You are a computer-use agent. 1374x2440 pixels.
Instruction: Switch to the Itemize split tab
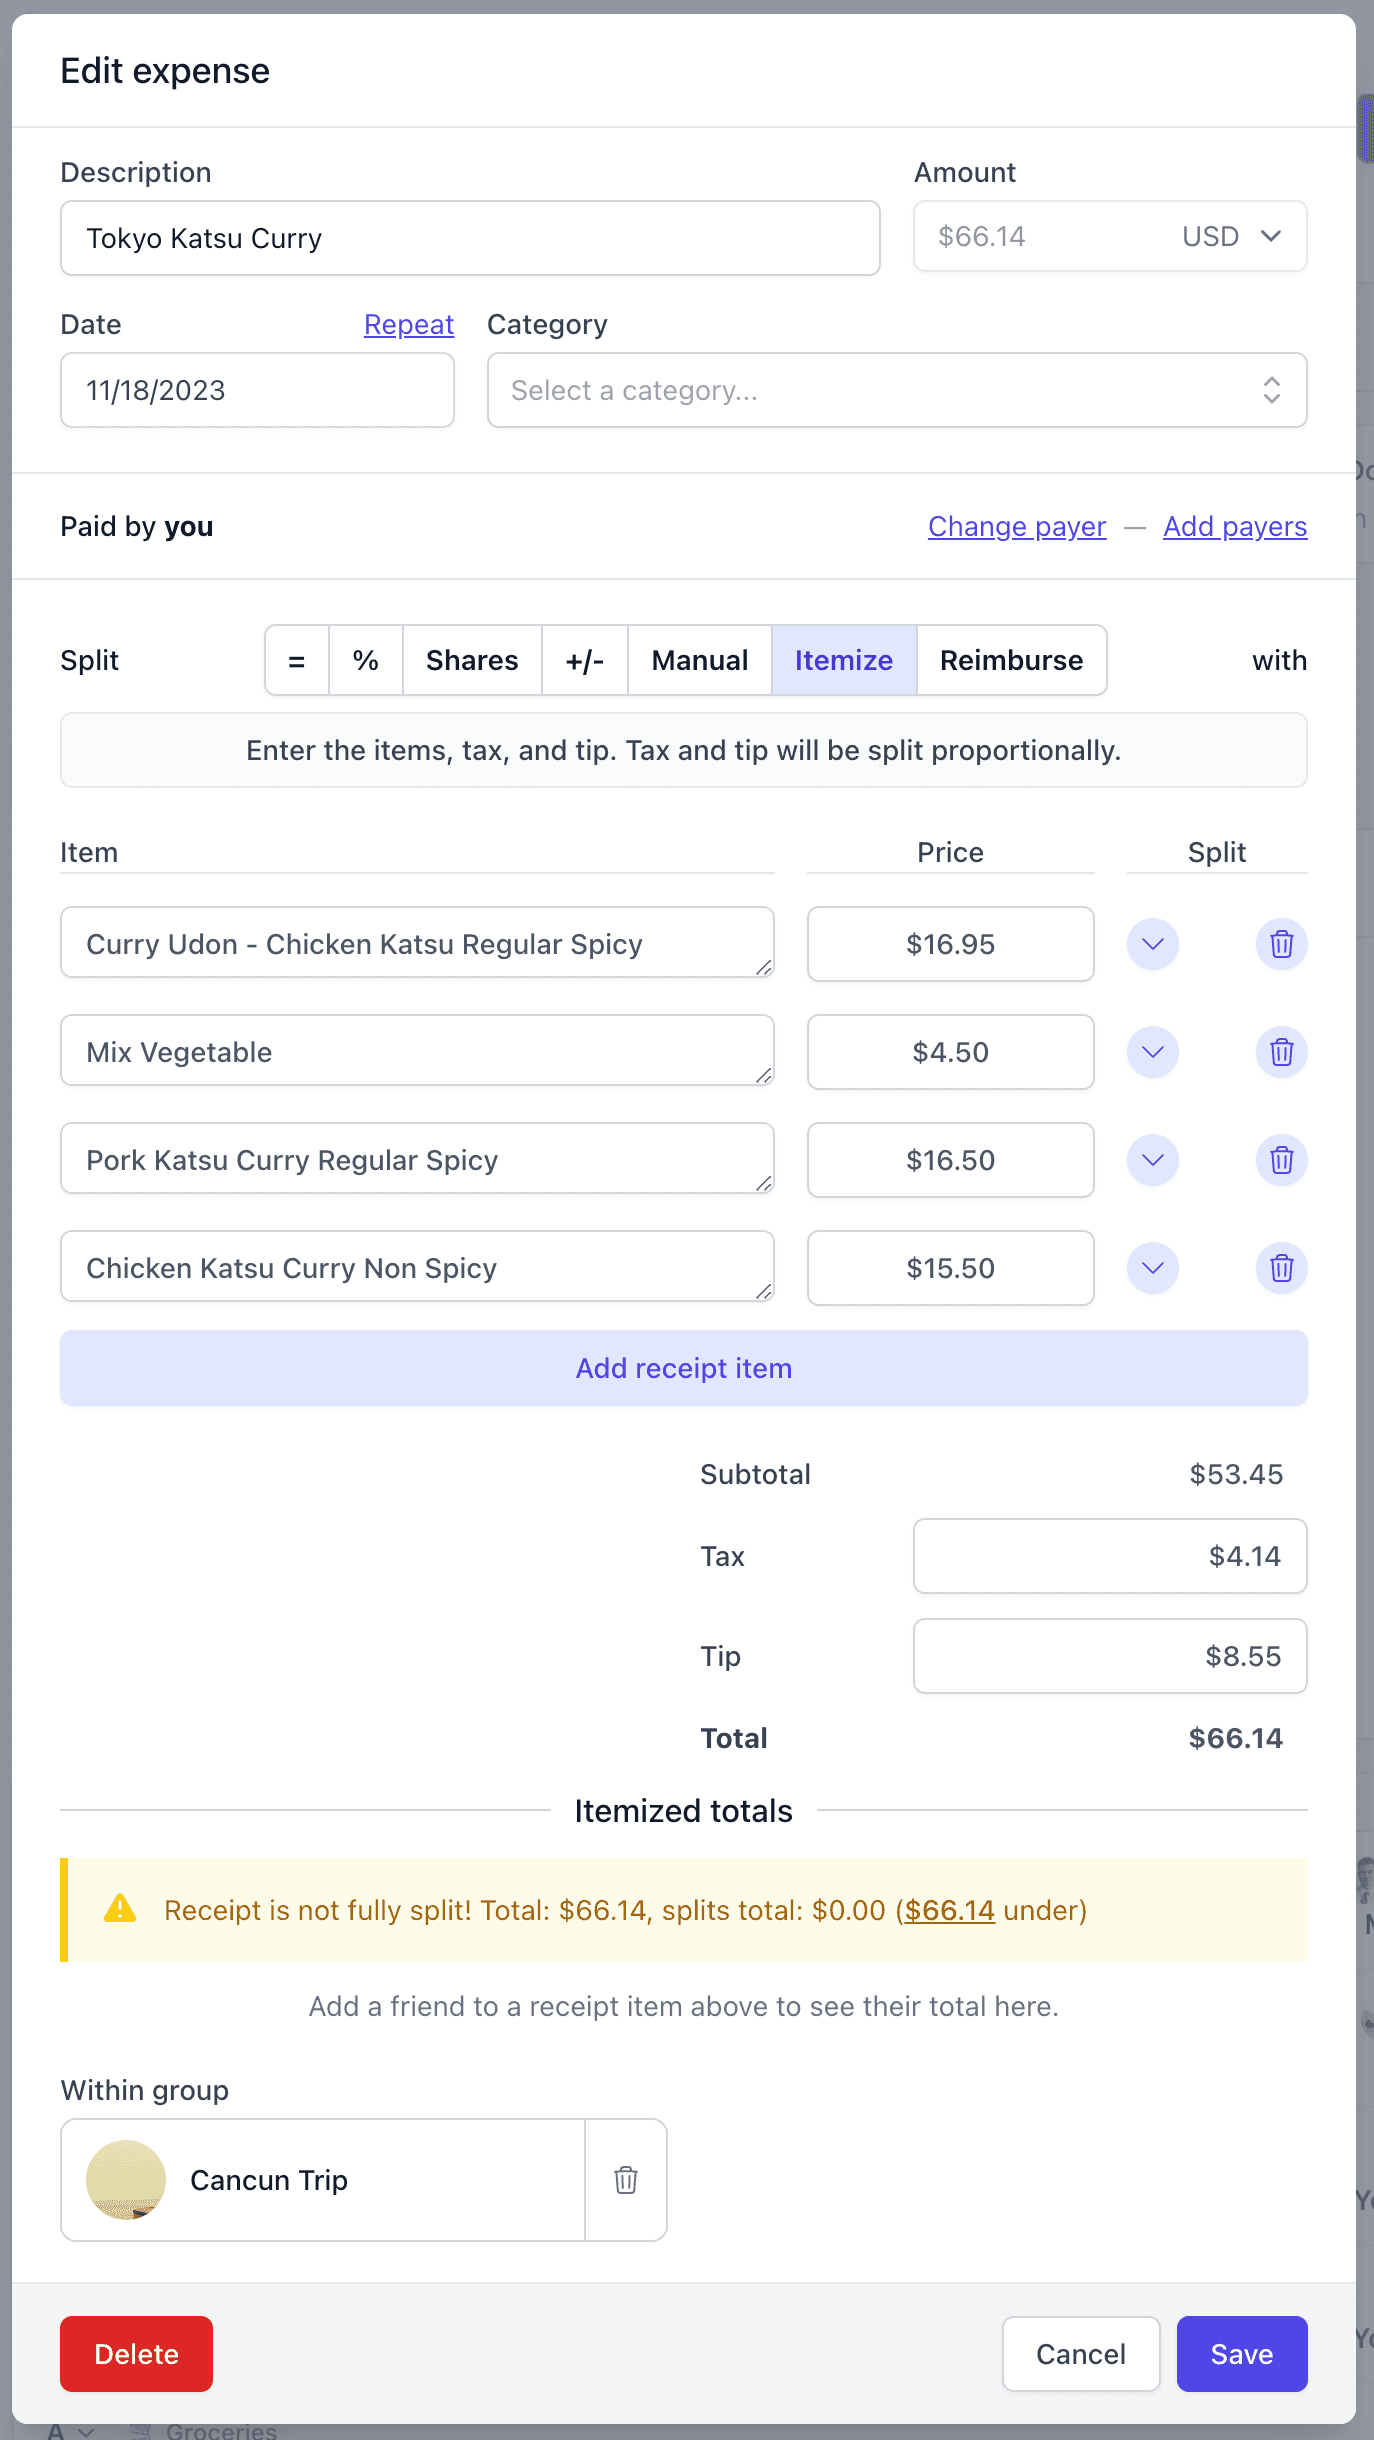(x=843, y=660)
